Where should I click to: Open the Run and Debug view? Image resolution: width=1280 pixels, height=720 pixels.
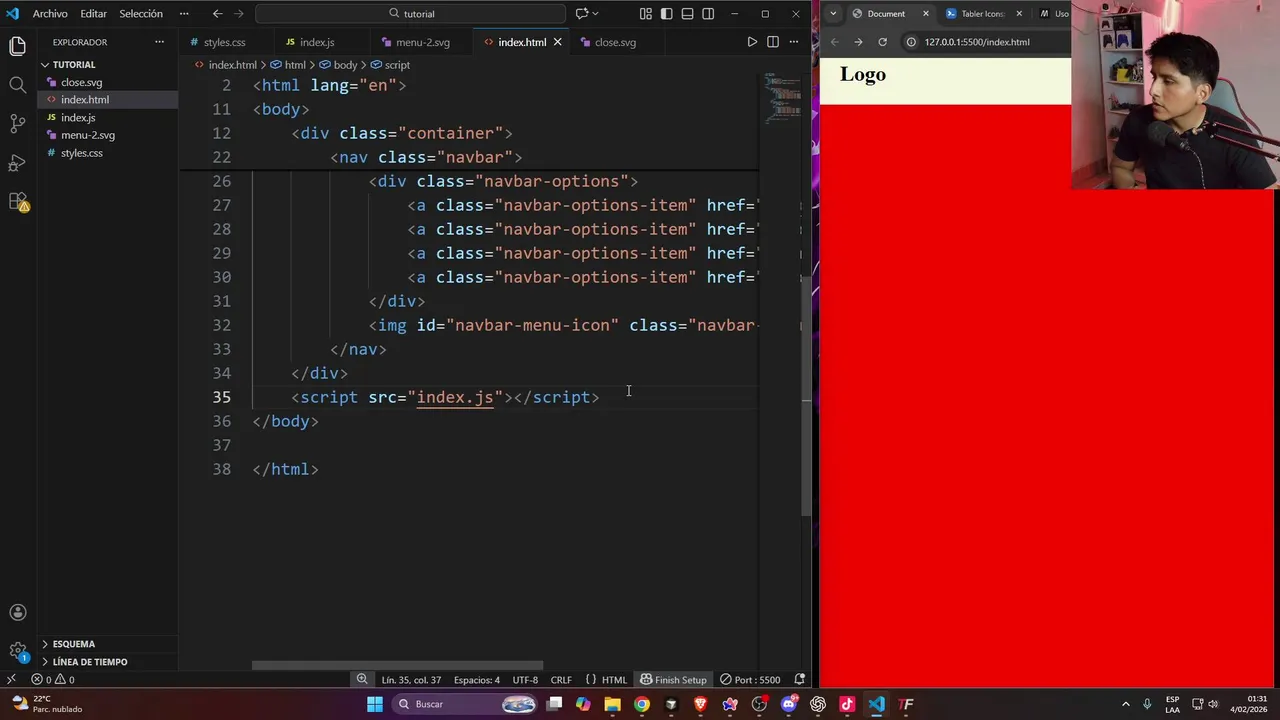[x=17, y=163]
